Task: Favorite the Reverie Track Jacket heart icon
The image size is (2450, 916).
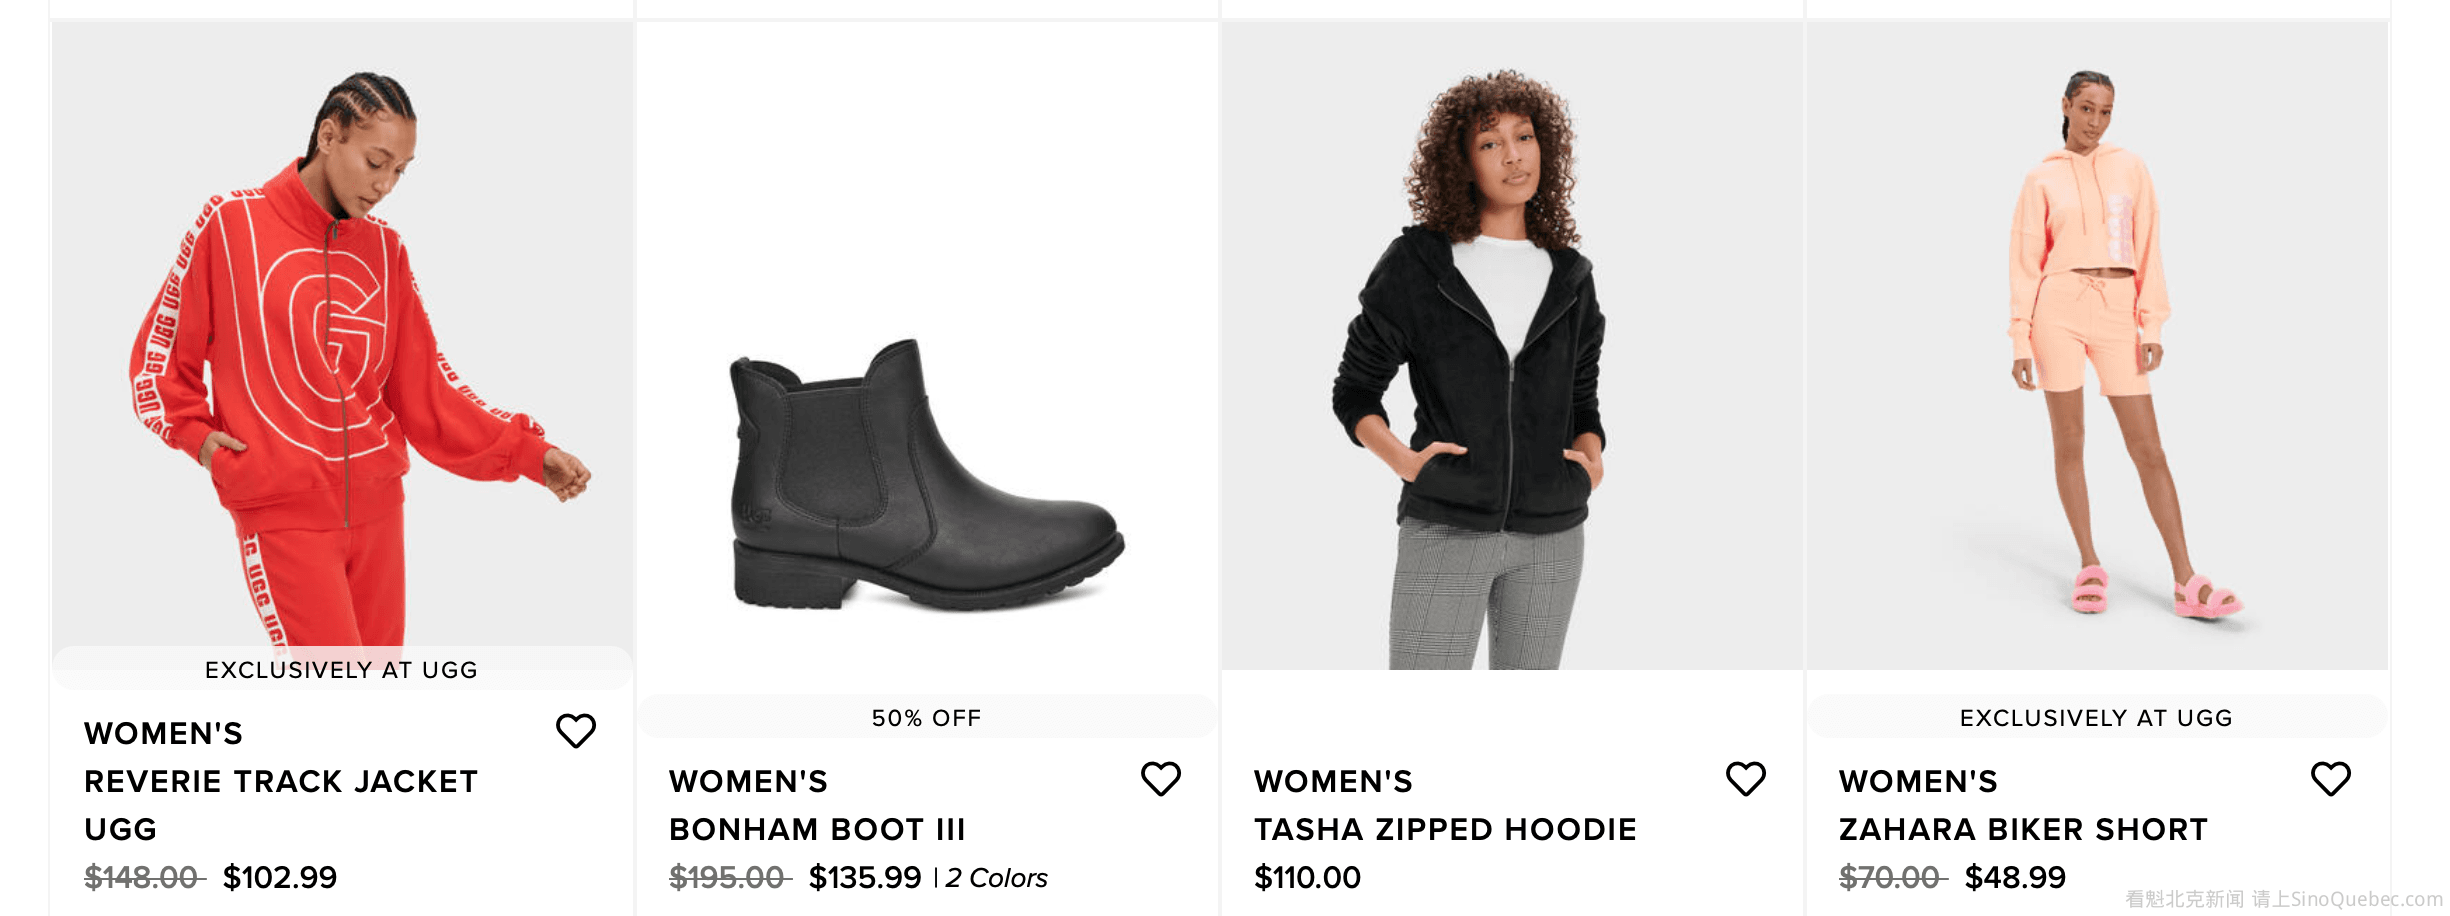Action: coord(575,731)
